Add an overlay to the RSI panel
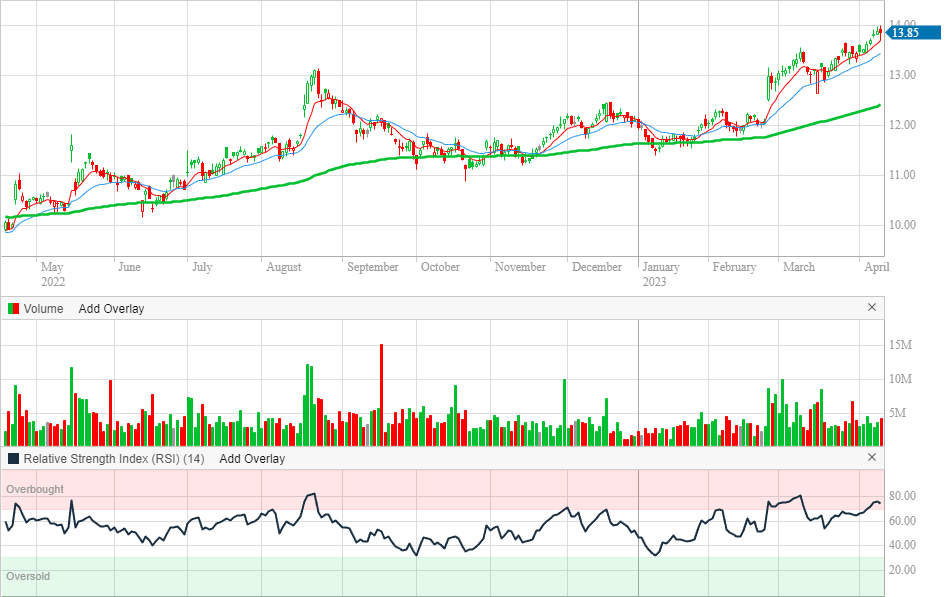The width and height of the screenshot is (945, 597). [x=252, y=459]
